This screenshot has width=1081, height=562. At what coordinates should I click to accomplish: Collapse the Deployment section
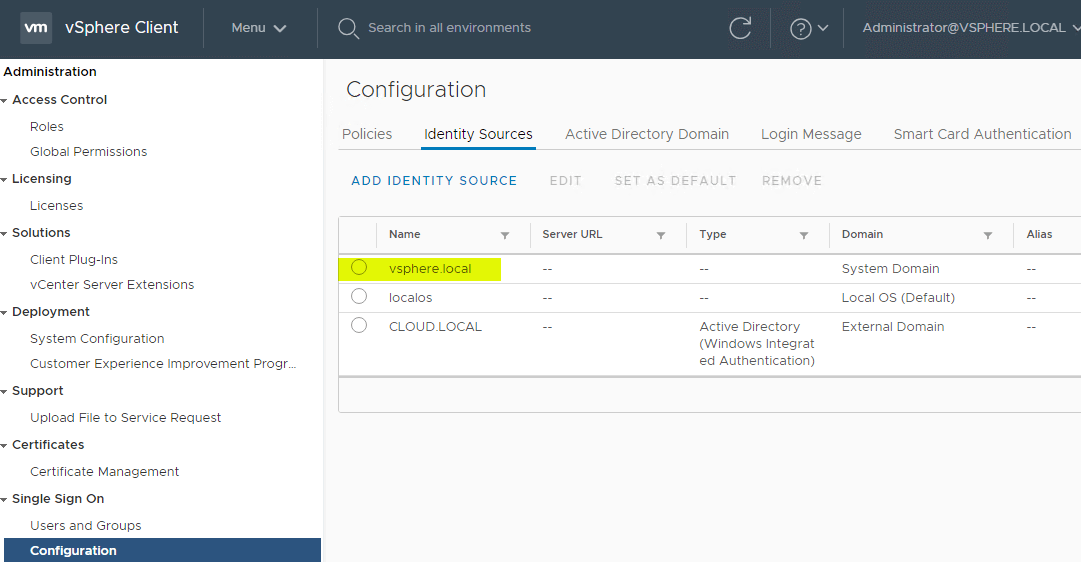click(5, 313)
